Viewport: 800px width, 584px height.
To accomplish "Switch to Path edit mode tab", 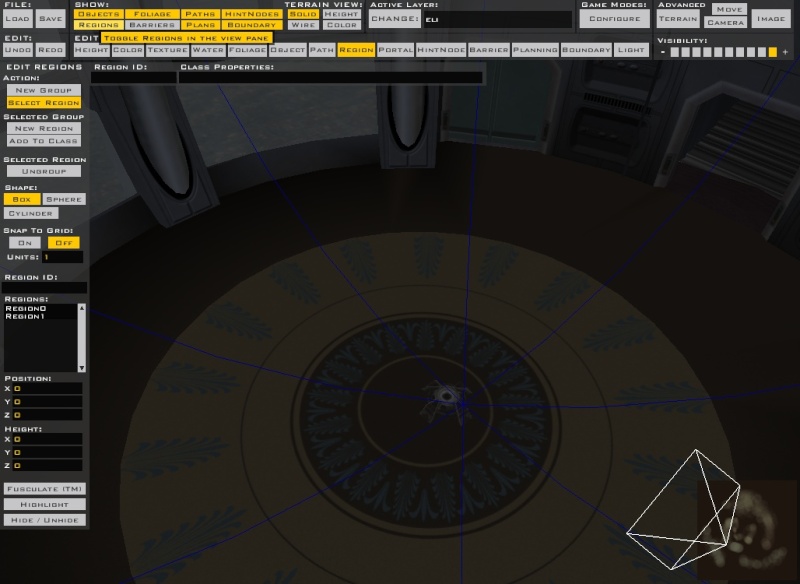I will click(322, 50).
